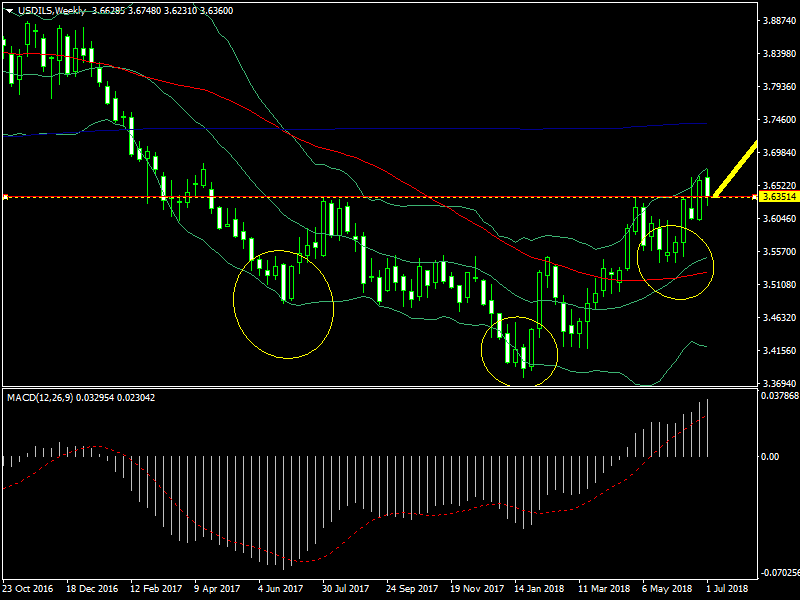Click the 0.00 level on MACD scale
This screenshot has height=600, width=800.
pos(770,456)
